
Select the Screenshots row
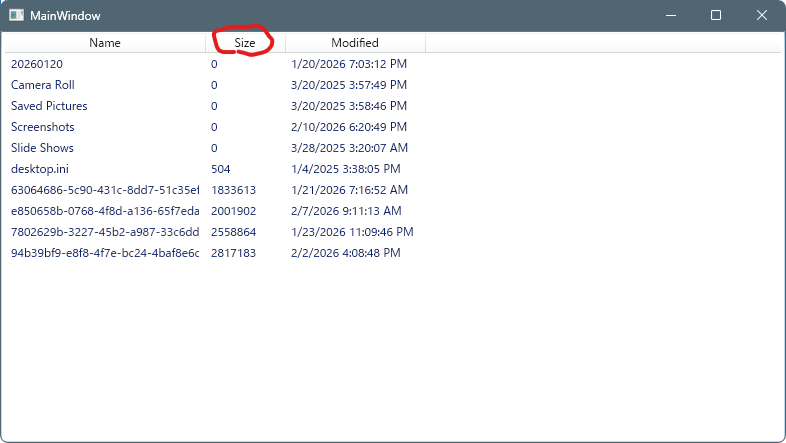click(43, 127)
